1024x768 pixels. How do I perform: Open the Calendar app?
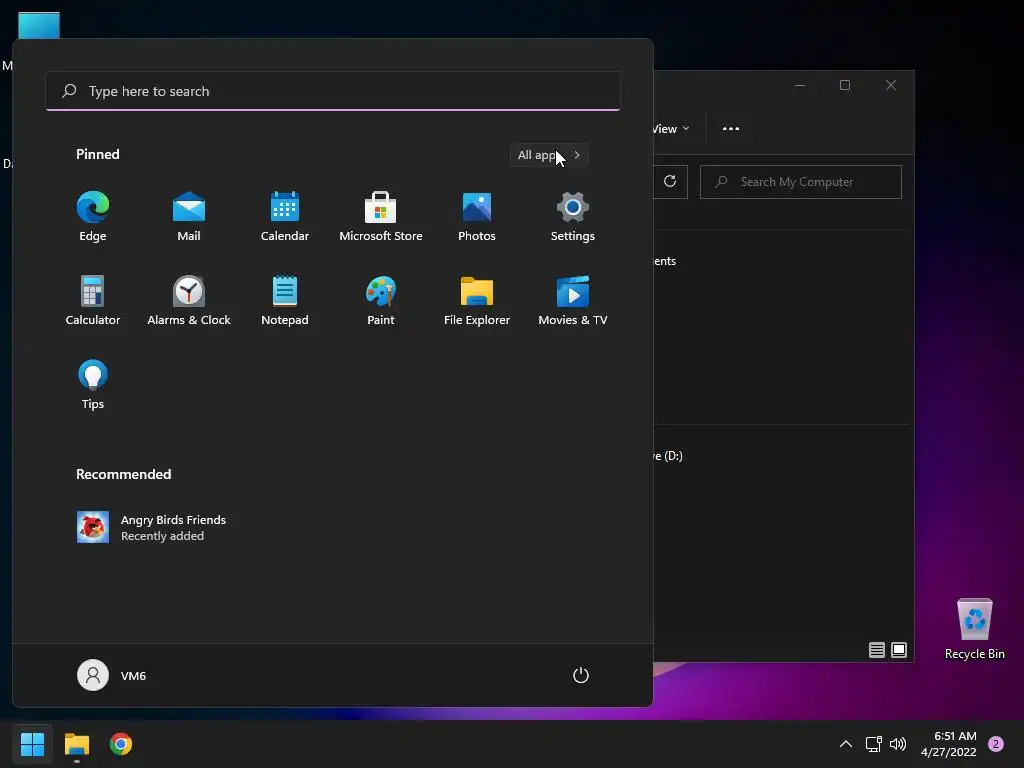285,217
